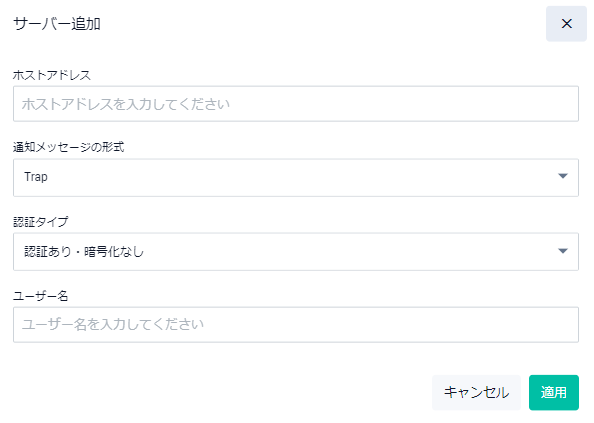The width and height of the screenshot is (594, 423).
Task: Click the サーバー追加 dialog title
Action: point(57,24)
